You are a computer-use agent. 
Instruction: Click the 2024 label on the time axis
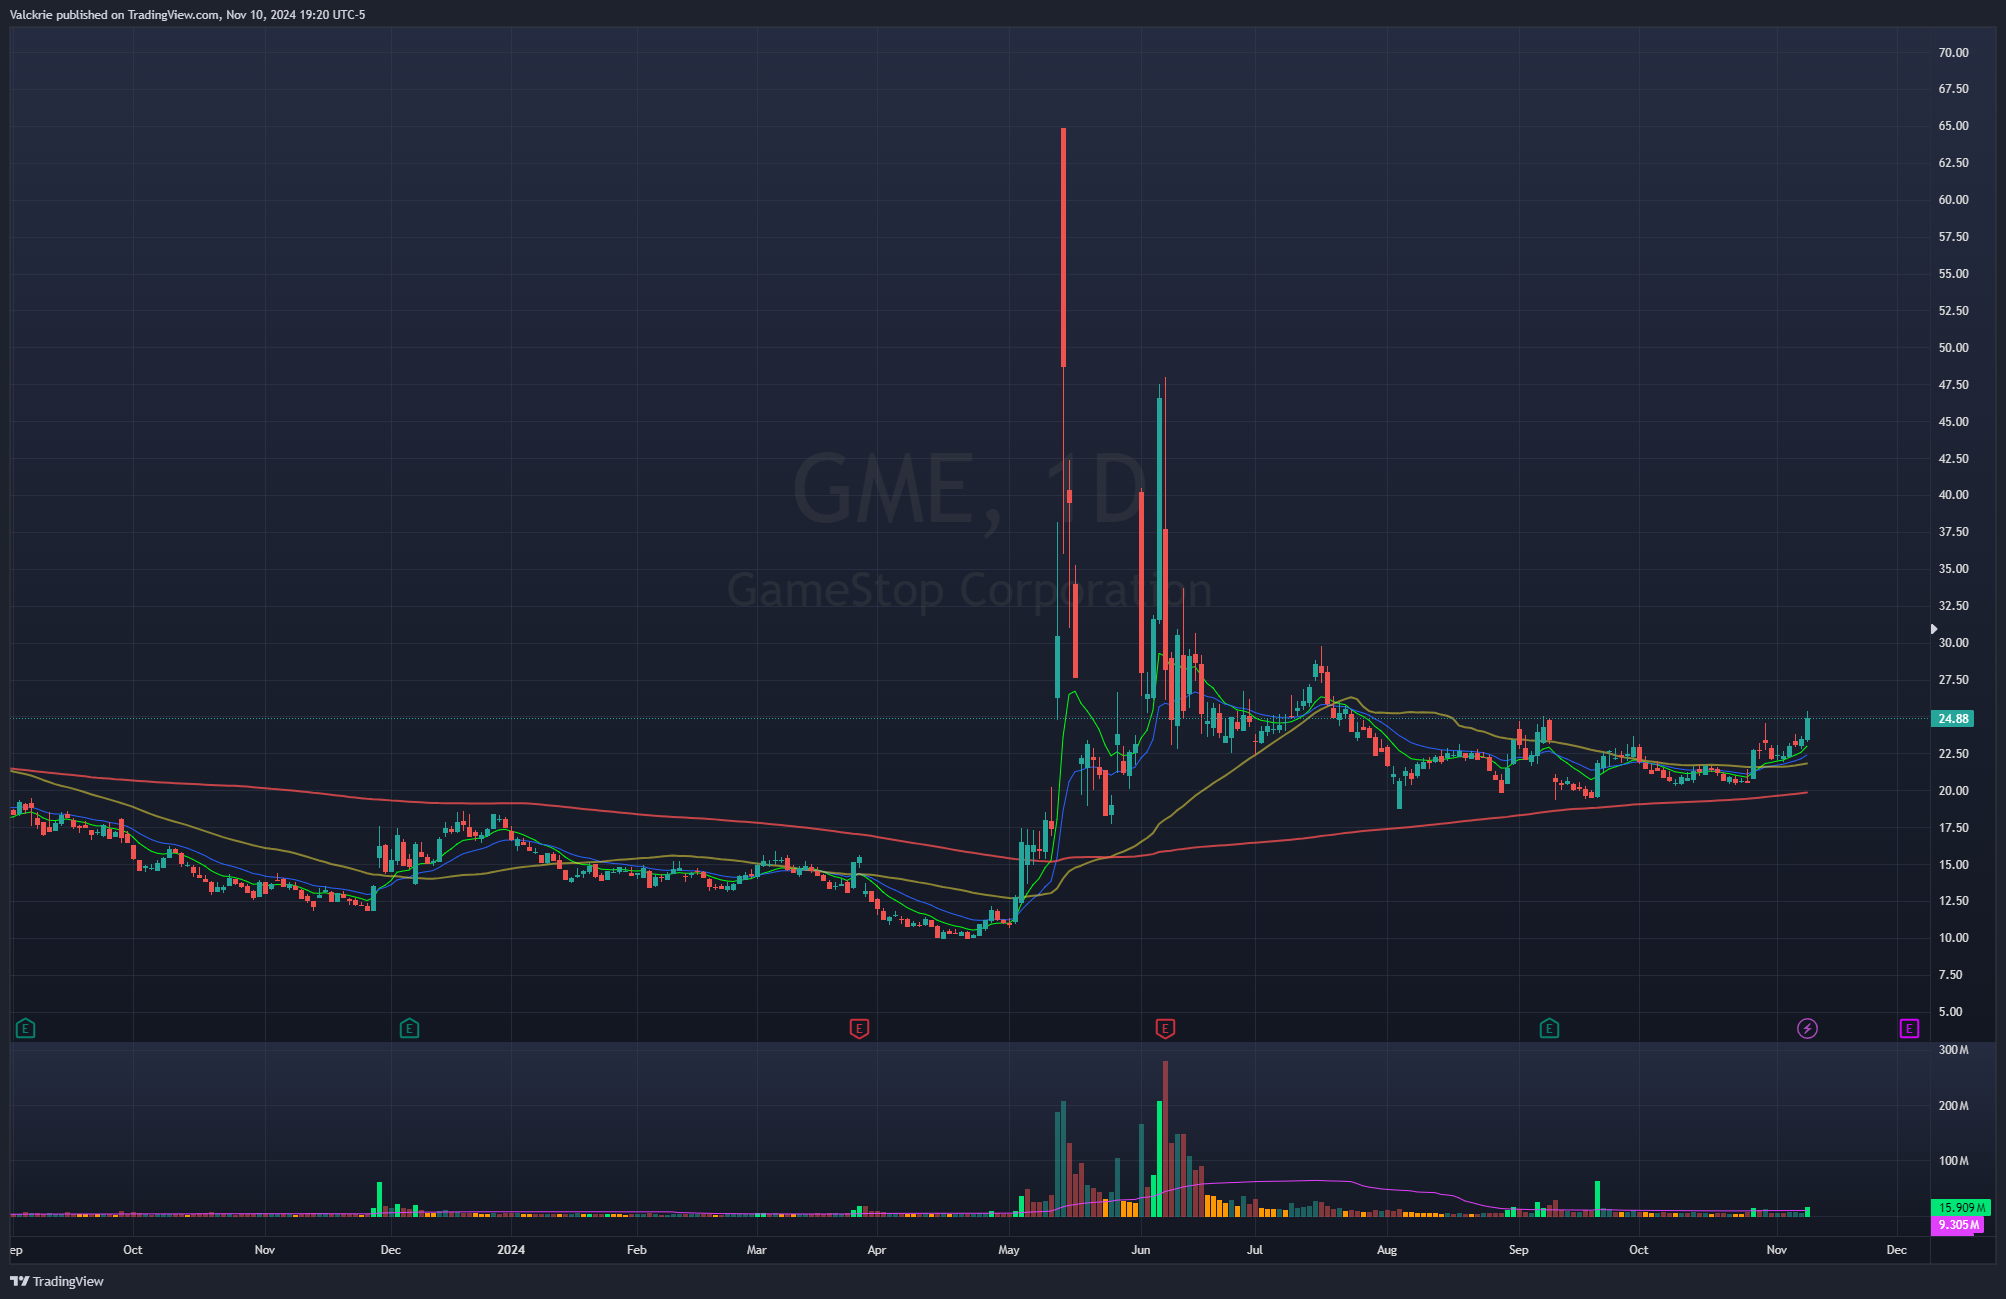511,1250
